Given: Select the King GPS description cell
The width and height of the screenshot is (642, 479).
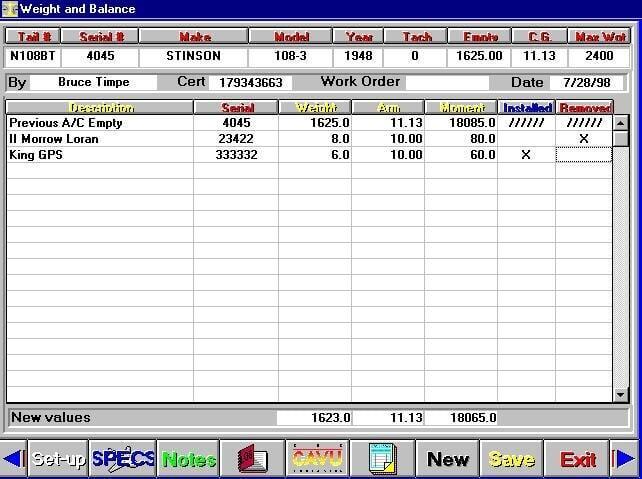Looking at the screenshot, I should tap(100, 155).
